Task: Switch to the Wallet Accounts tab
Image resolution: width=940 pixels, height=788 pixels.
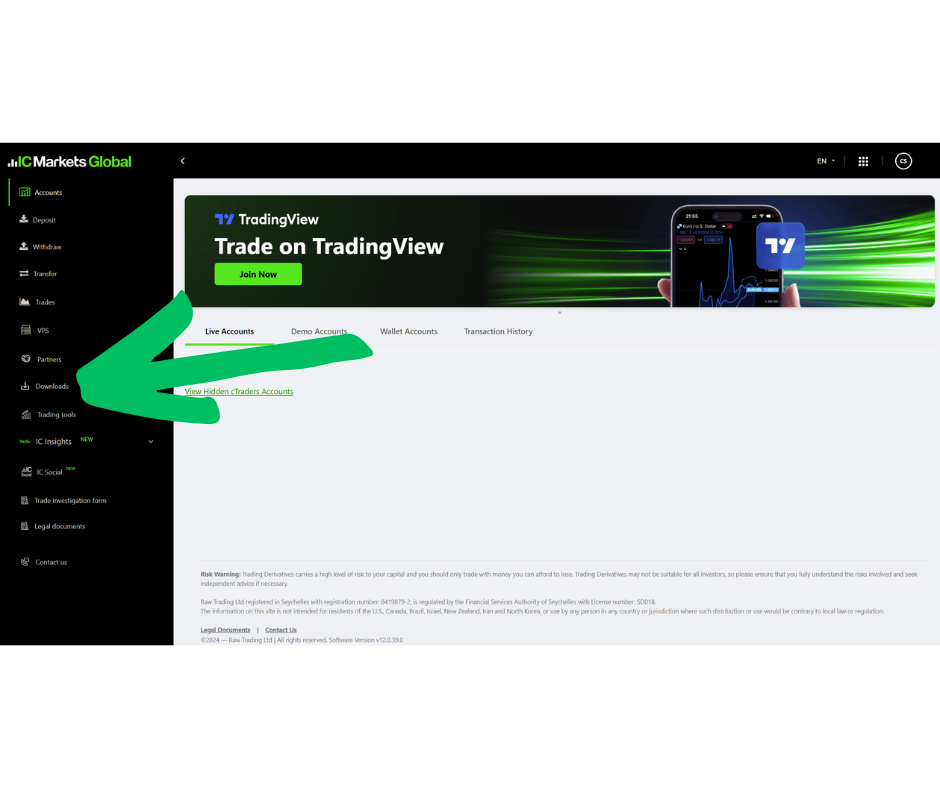Action: 409,331
